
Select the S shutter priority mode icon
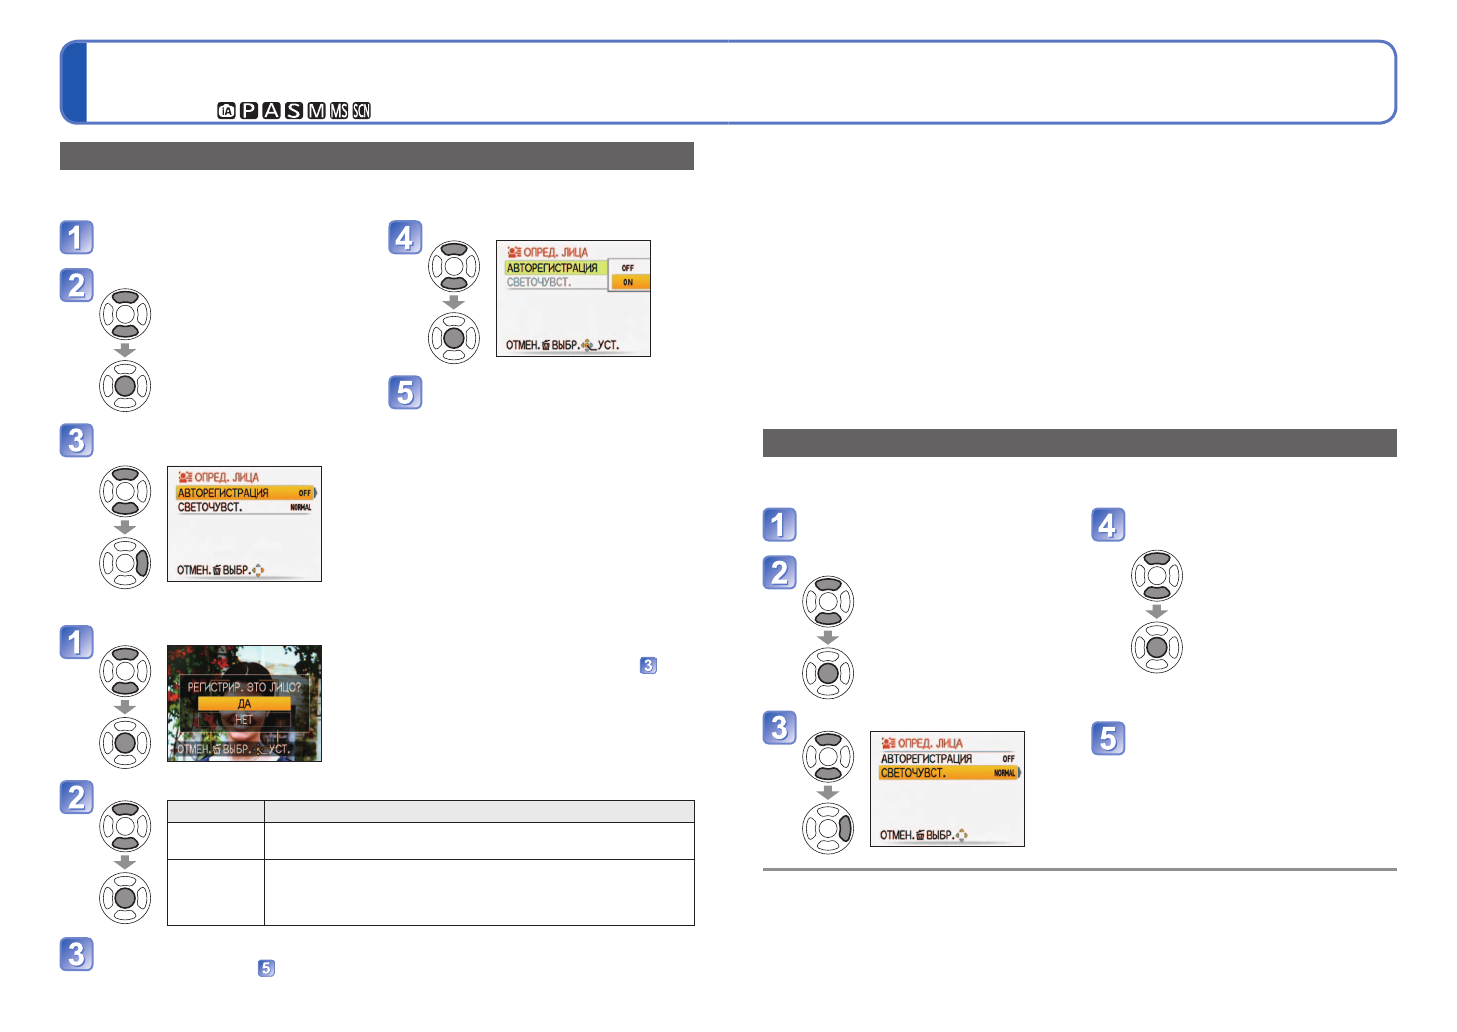click(x=293, y=111)
